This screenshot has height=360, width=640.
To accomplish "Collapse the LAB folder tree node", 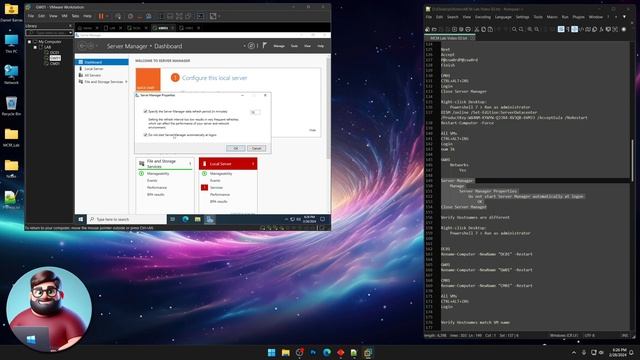I will pos(35,47).
